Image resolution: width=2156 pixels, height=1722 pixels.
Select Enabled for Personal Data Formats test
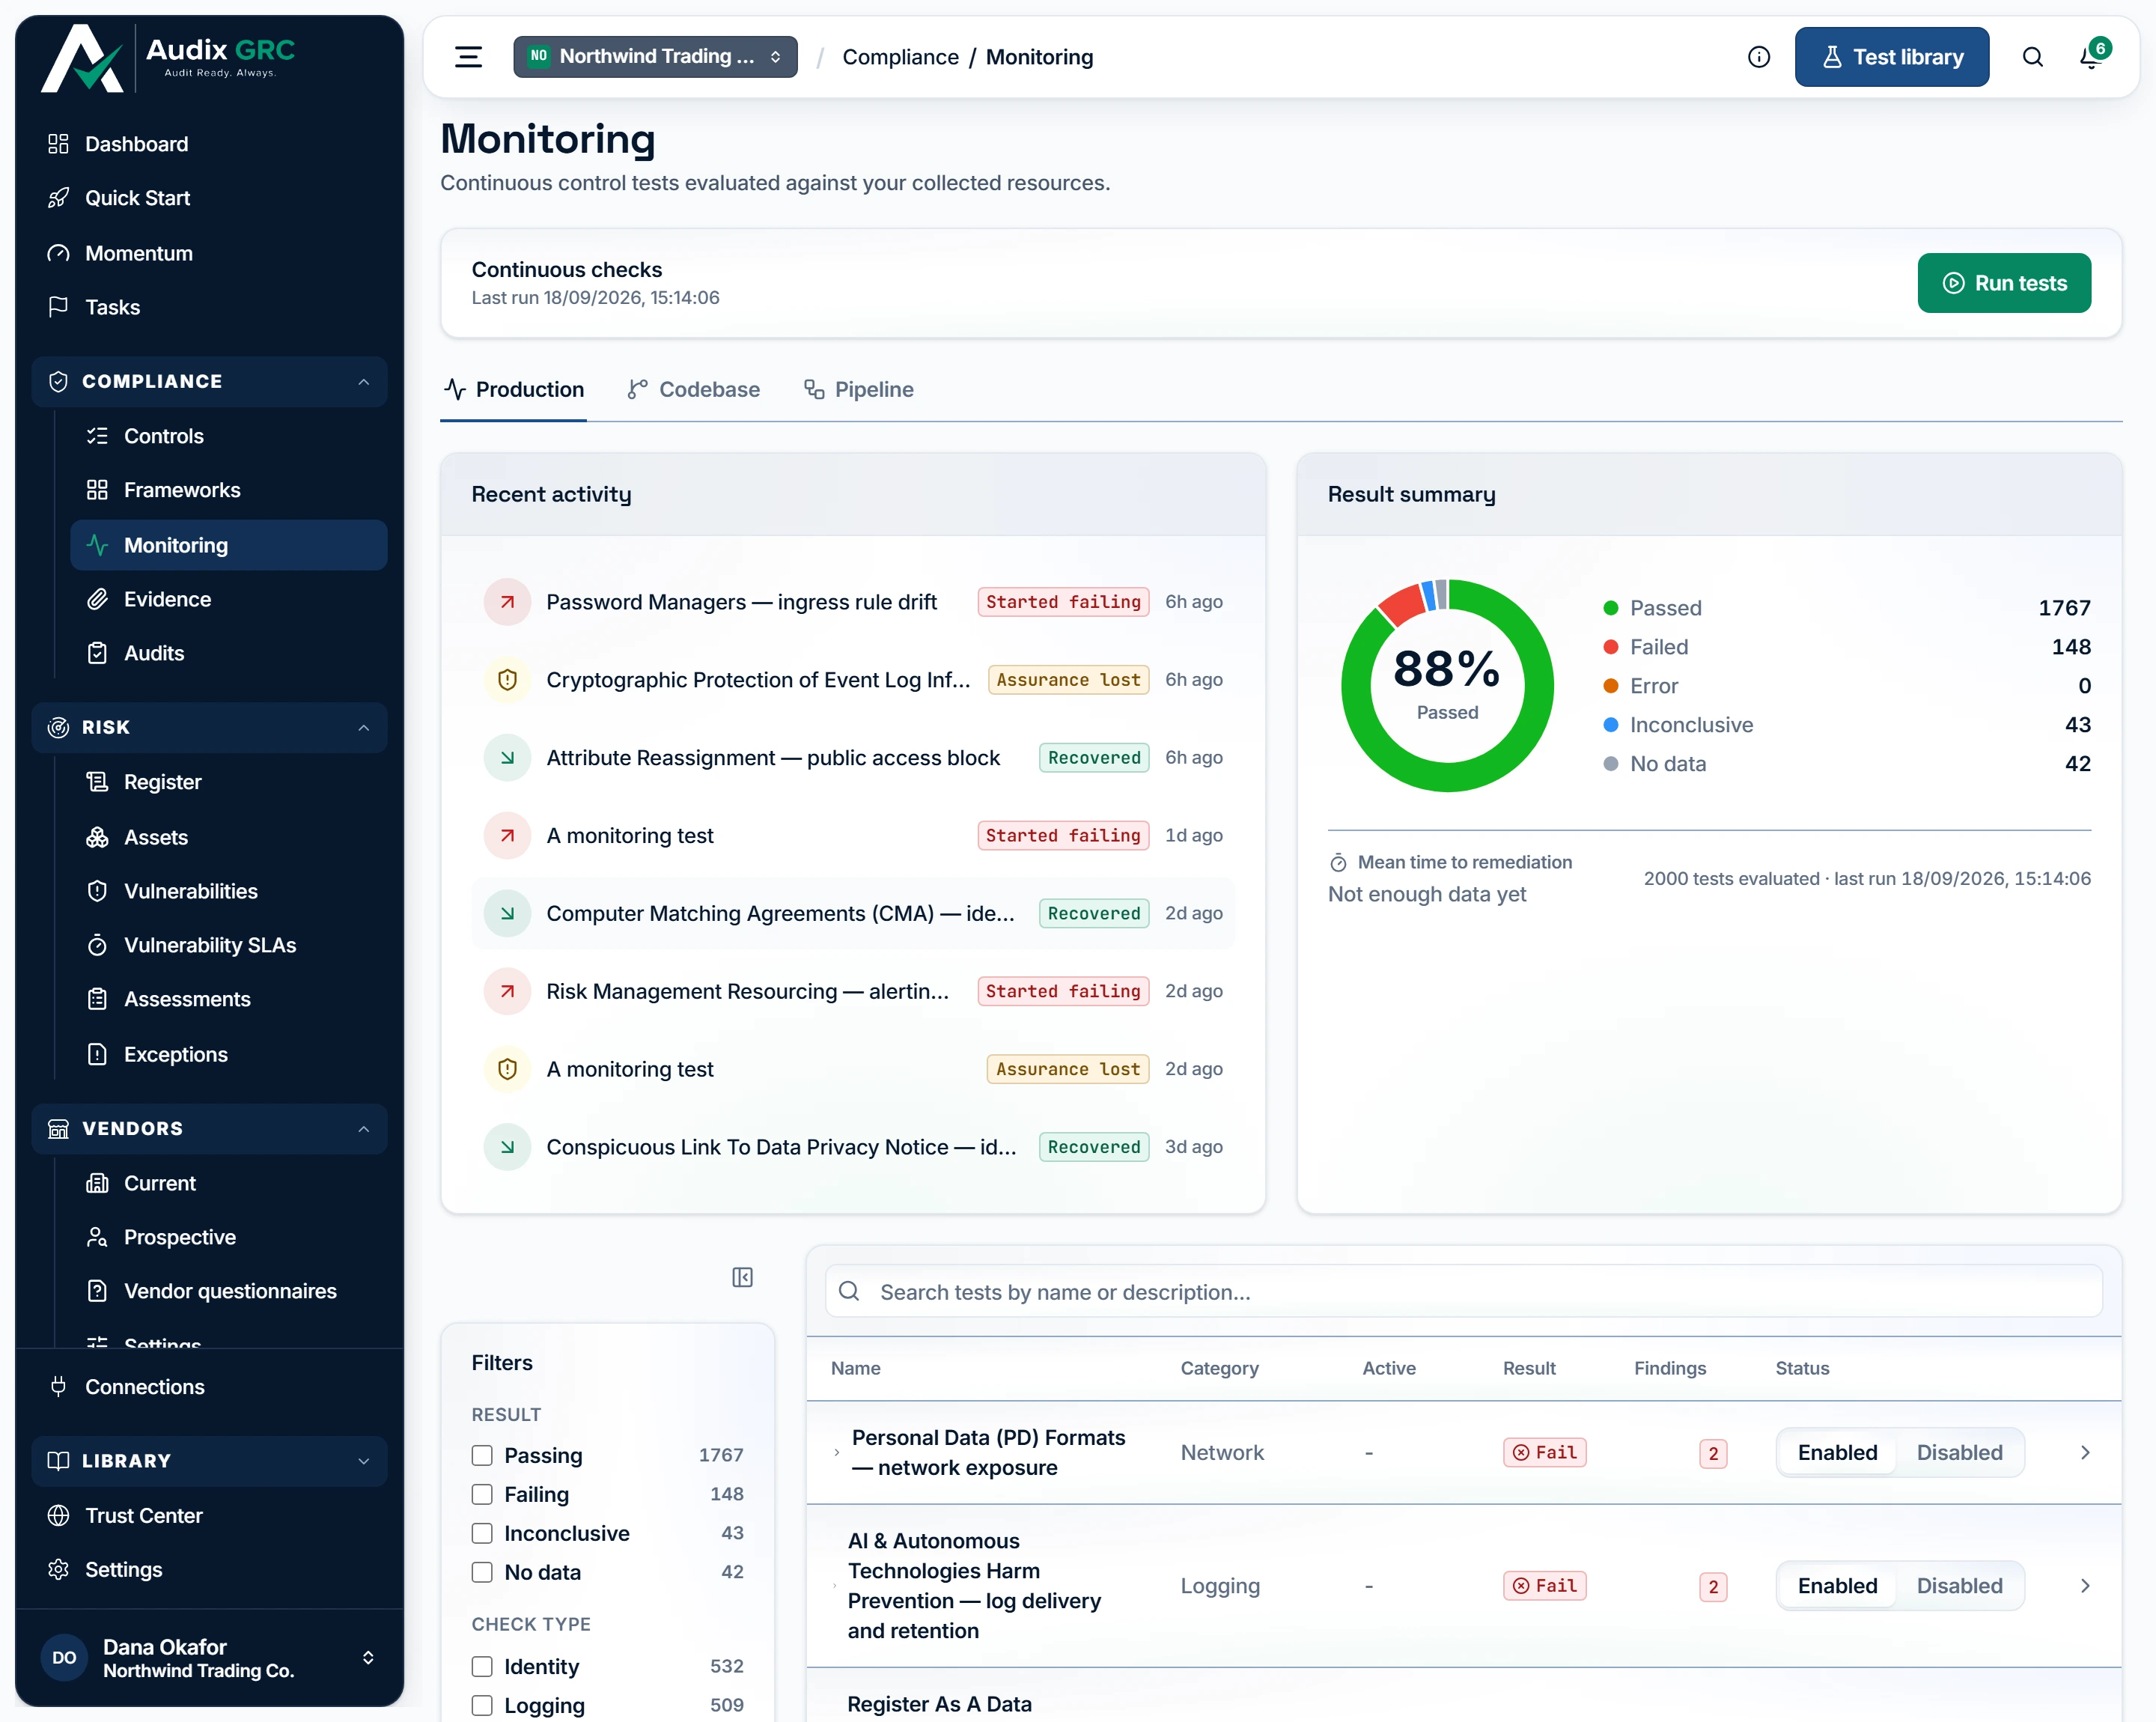coord(1837,1452)
